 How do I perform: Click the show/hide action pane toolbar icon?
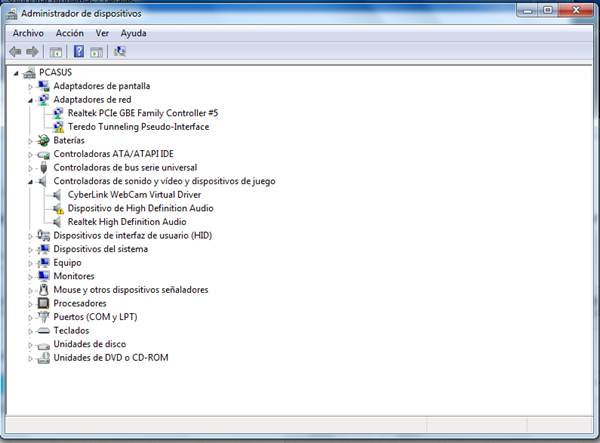[96, 52]
